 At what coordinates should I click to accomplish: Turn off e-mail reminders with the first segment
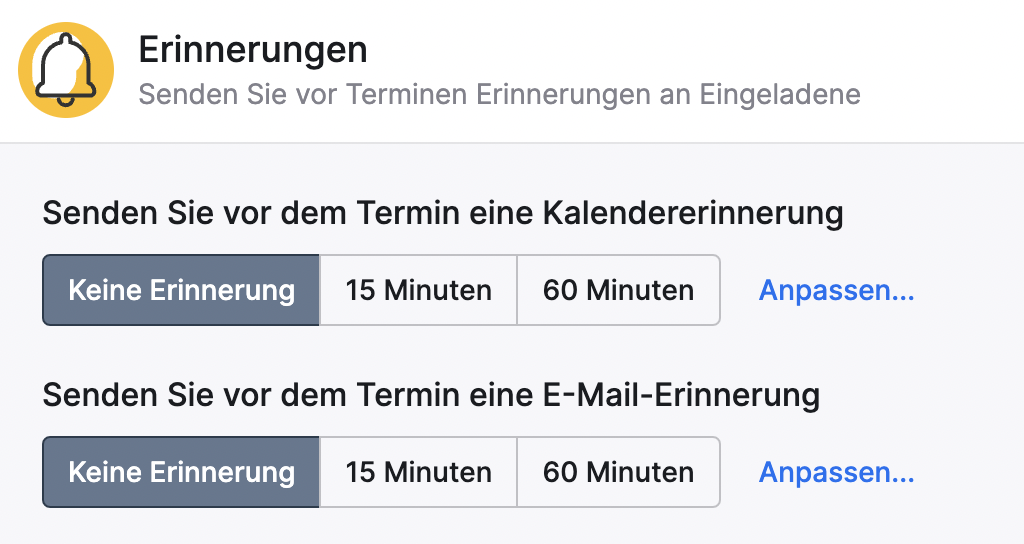[181, 472]
